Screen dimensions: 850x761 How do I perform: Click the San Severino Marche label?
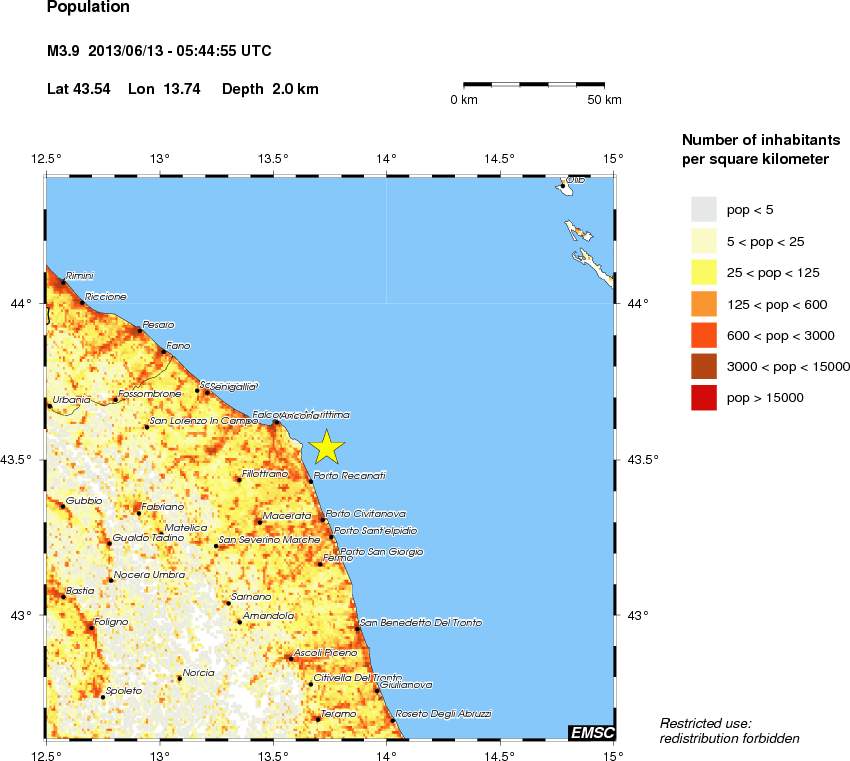point(269,540)
